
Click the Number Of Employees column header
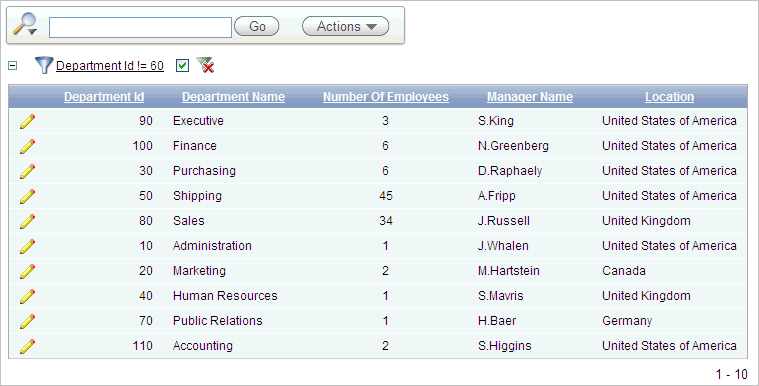pos(386,97)
